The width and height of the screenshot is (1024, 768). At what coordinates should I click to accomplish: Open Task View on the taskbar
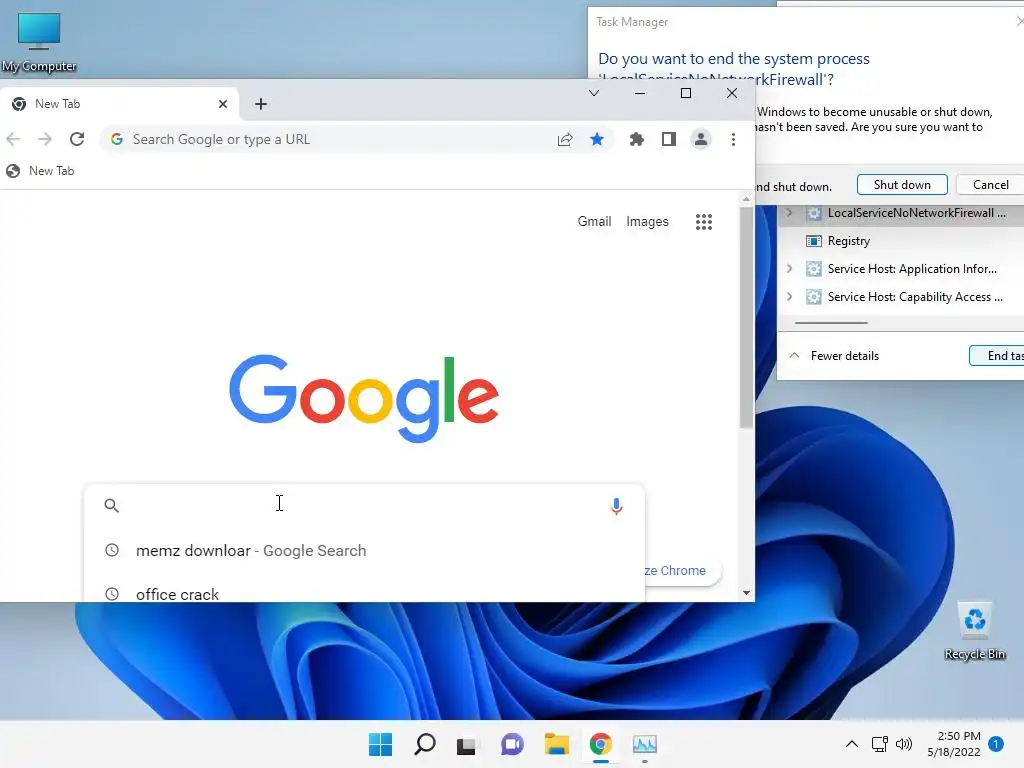pos(466,744)
